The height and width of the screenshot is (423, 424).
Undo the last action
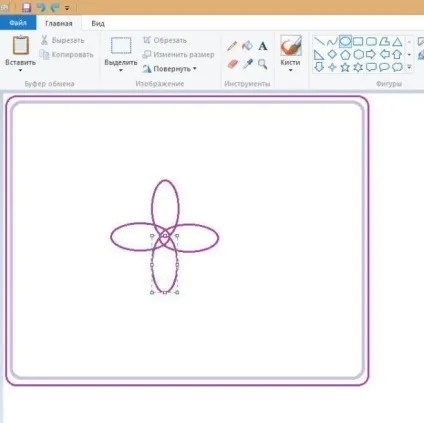pos(41,7)
